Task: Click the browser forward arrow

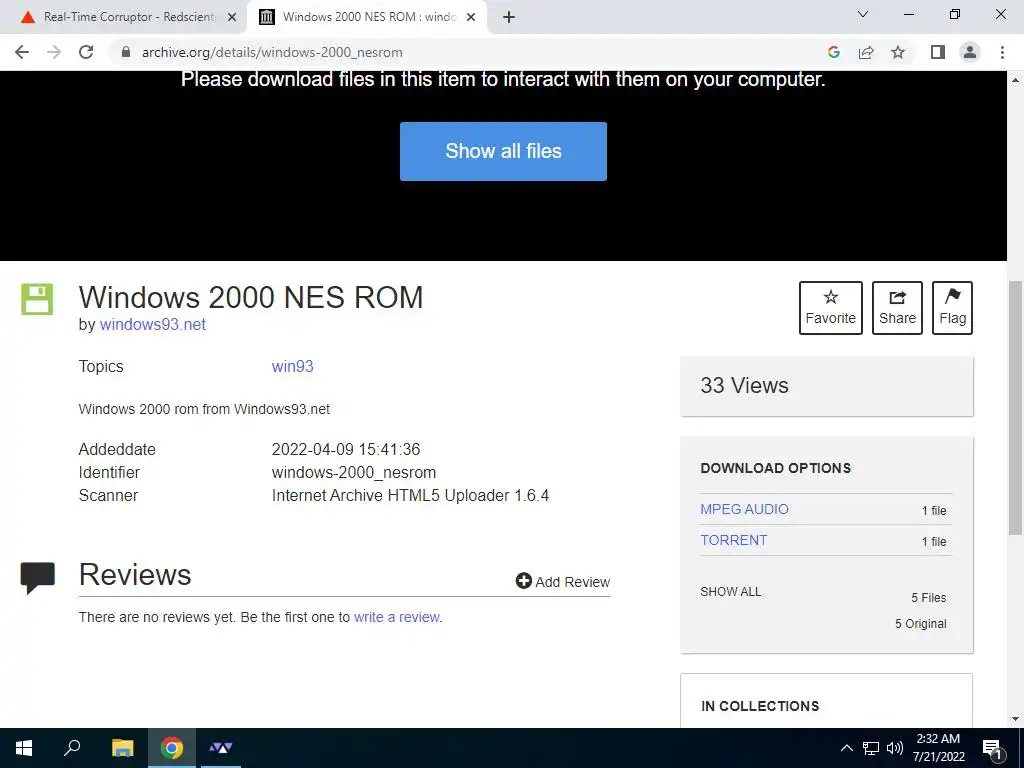Action: click(x=54, y=52)
